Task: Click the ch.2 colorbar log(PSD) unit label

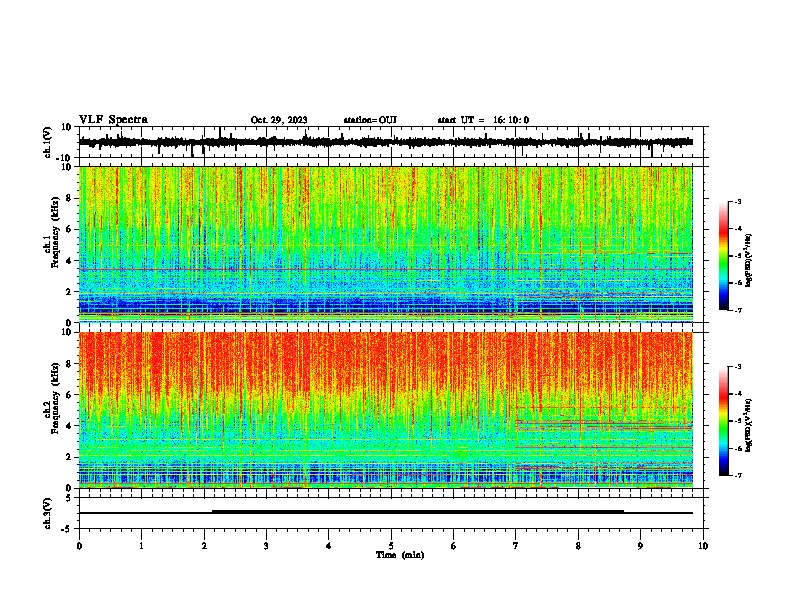Action: 749,425
